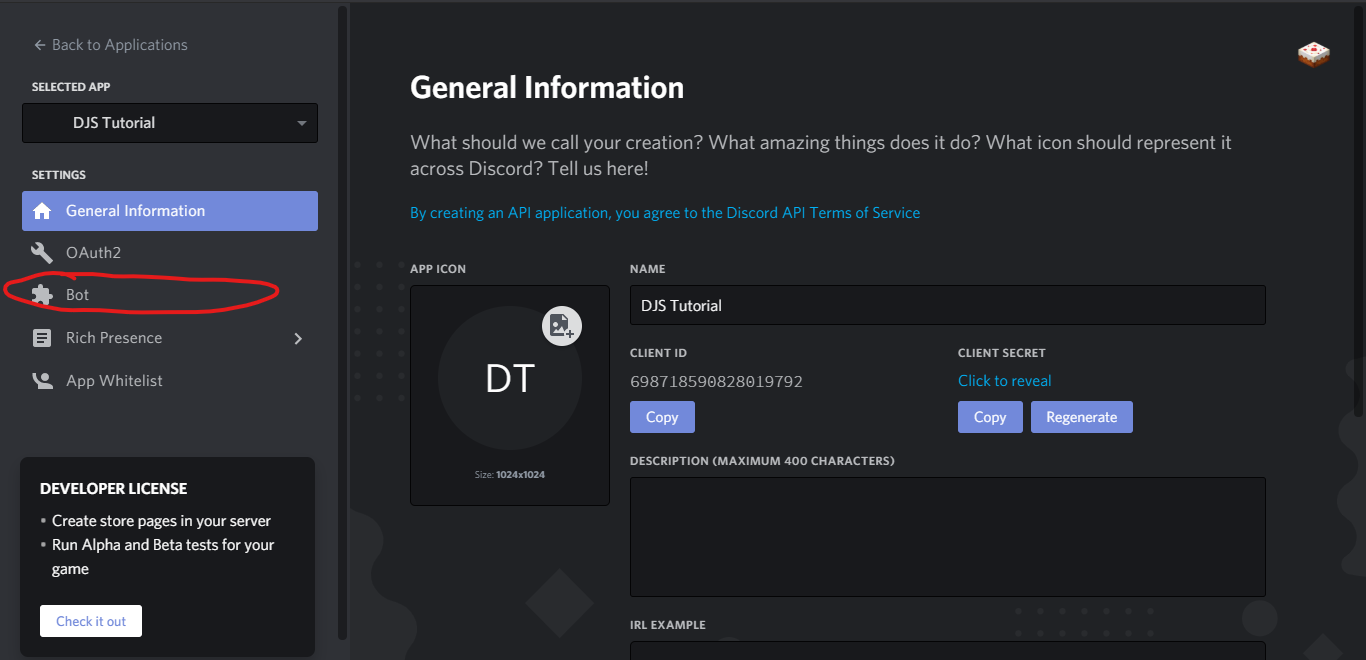Click the Bot puzzle piece icon
The image size is (1366, 660).
(42, 295)
